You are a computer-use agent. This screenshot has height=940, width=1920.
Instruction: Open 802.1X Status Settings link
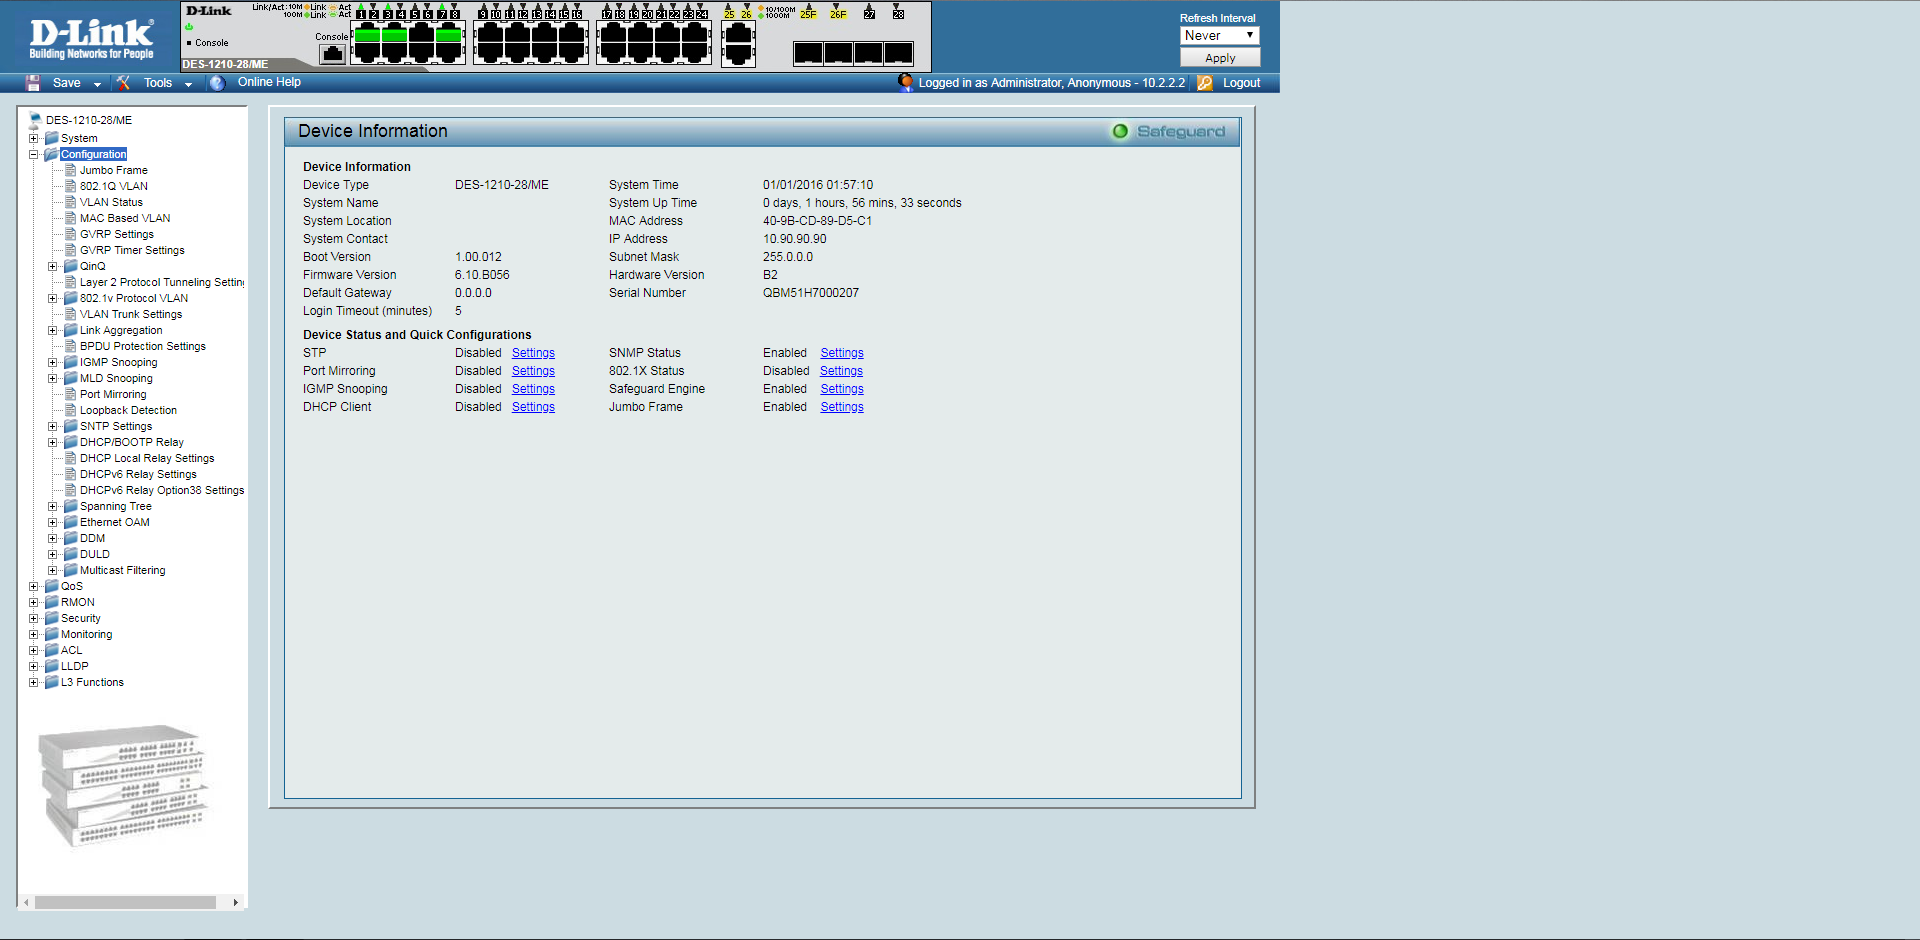point(841,371)
